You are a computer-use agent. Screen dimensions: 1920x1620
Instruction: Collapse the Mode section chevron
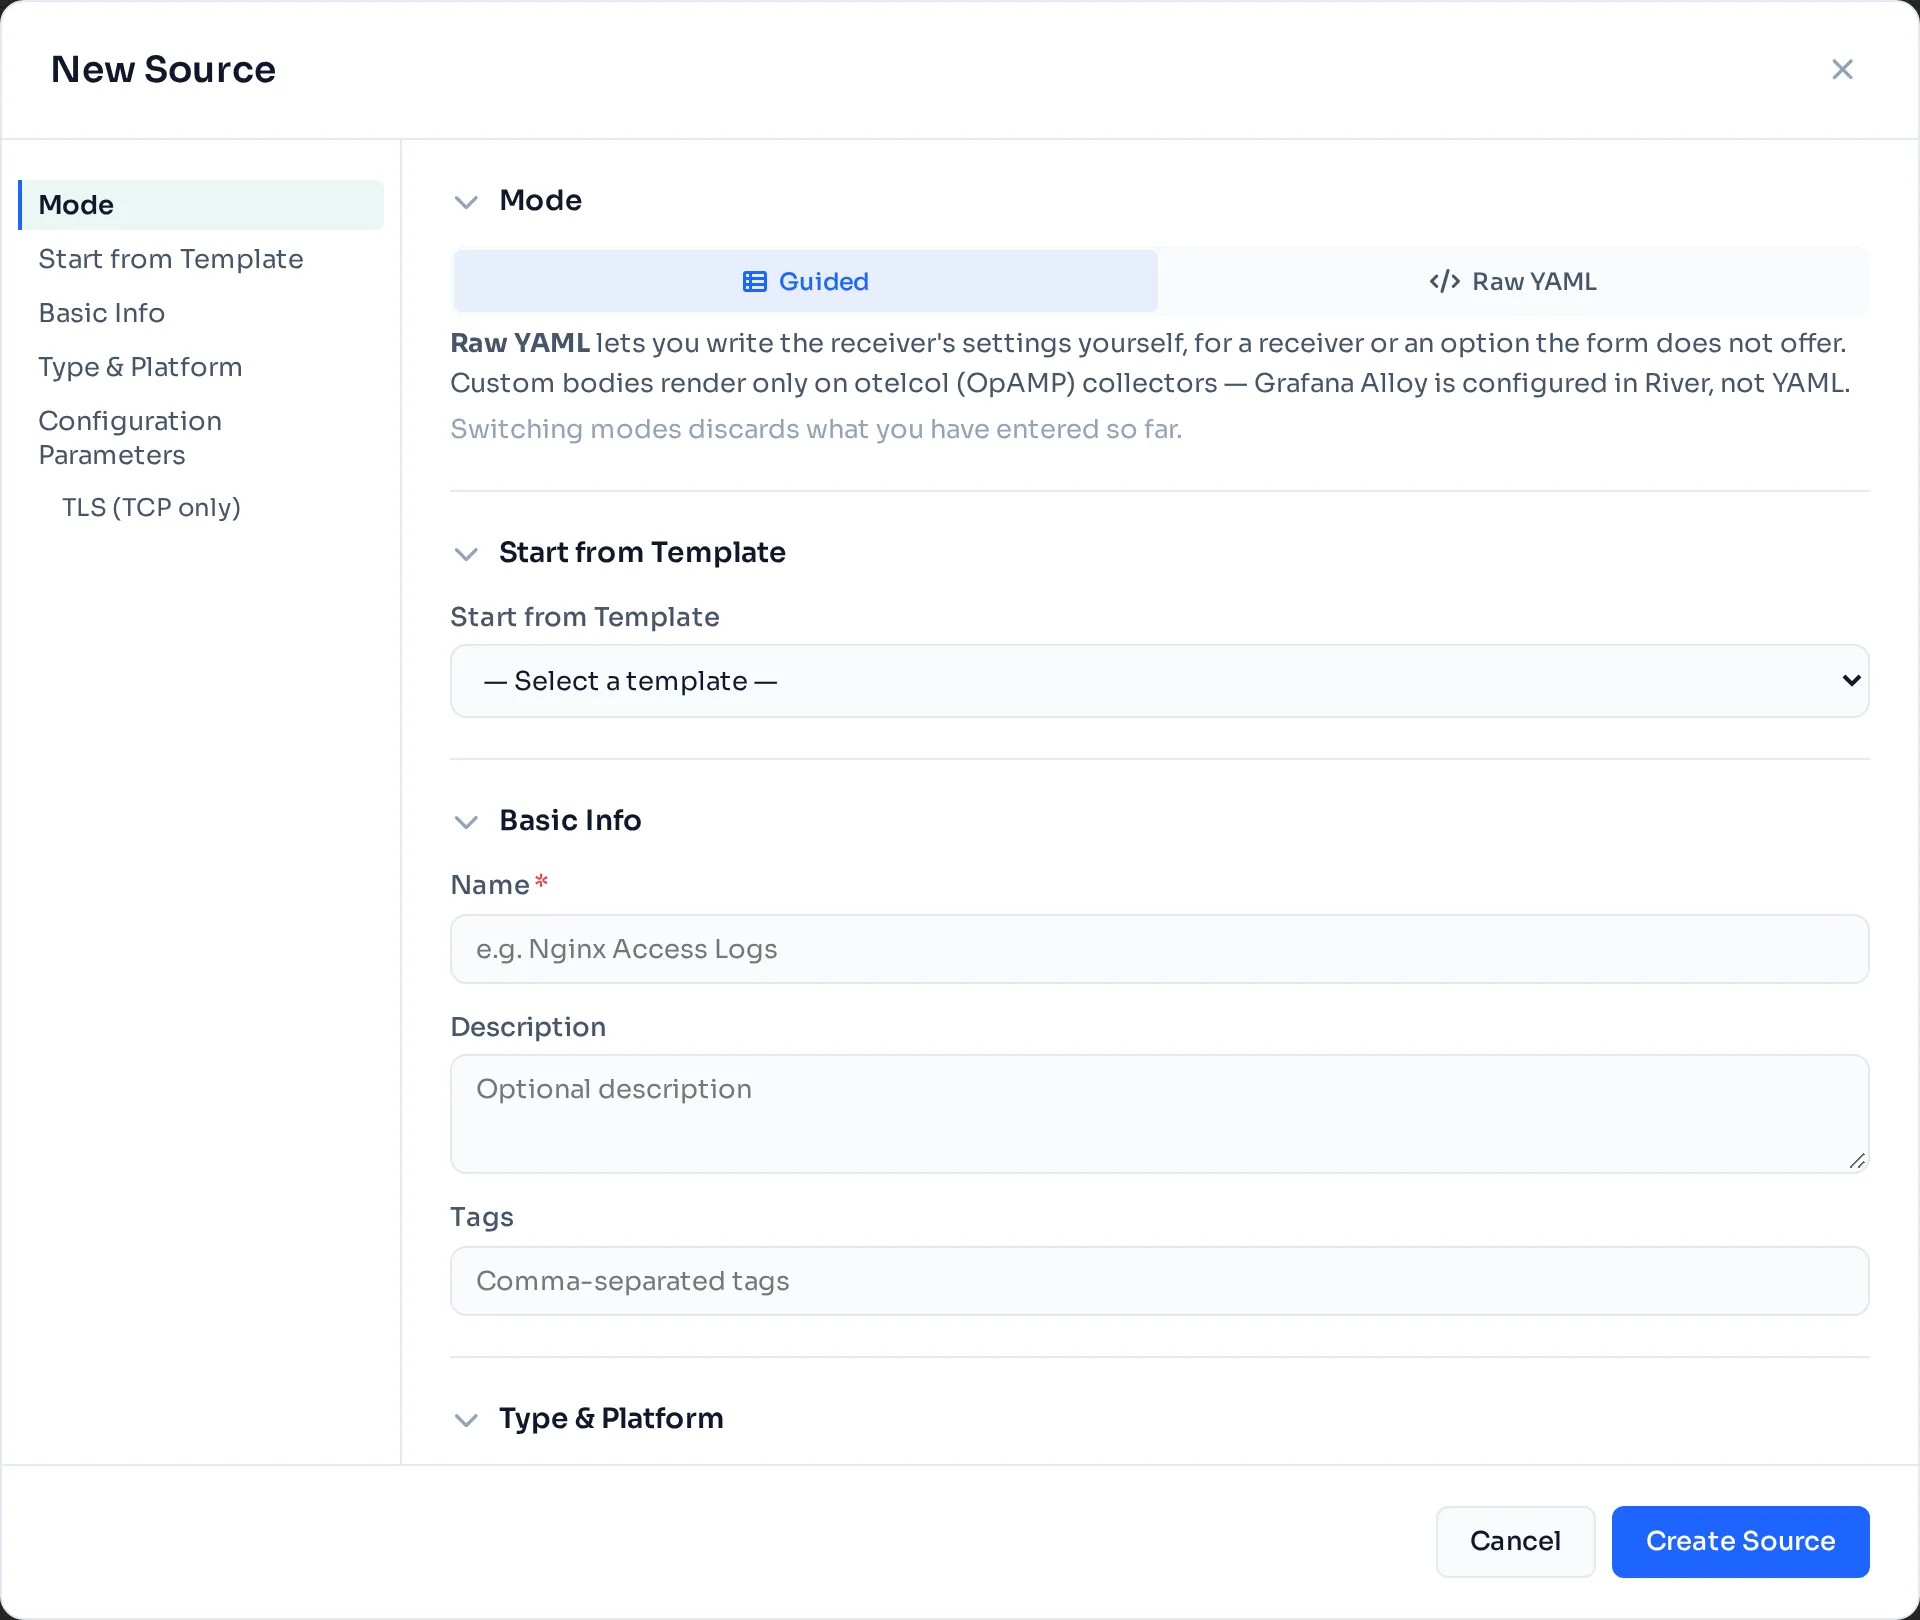(466, 201)
